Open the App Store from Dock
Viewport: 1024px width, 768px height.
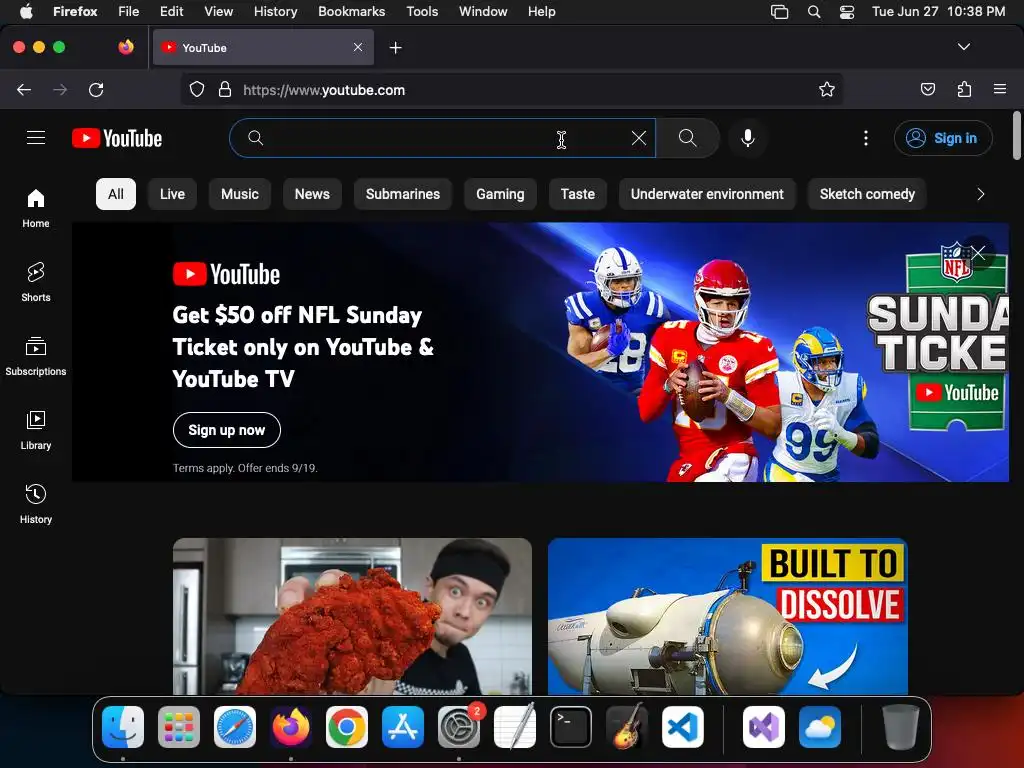pos(403,727)
